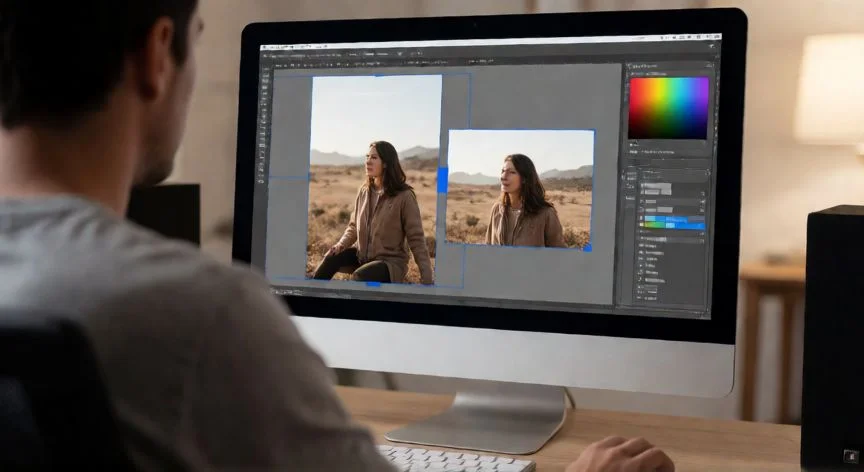Select the left photo of the seated woman

(x=374, y=179)
